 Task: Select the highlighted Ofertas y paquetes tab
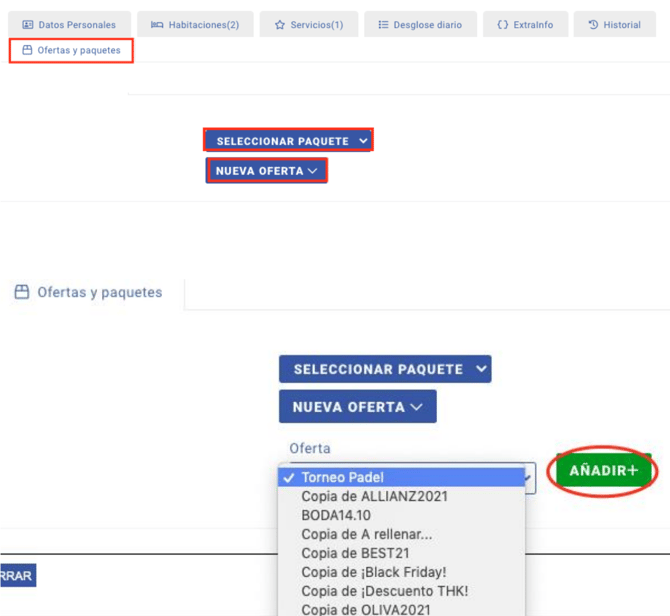71,50
